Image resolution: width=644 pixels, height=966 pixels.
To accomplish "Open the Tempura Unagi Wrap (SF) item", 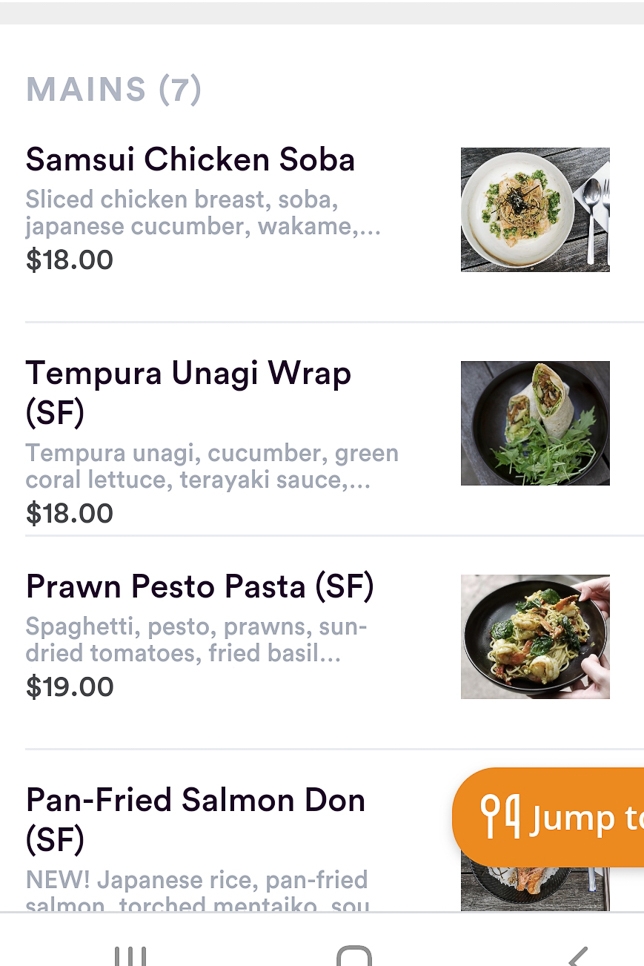I will (x=188, y=391).
